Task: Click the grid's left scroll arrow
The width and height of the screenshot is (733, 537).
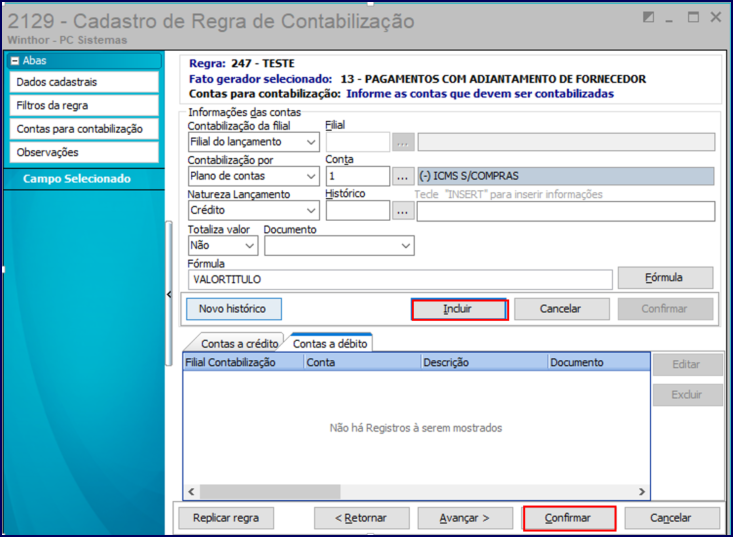Action: [191, 492]
